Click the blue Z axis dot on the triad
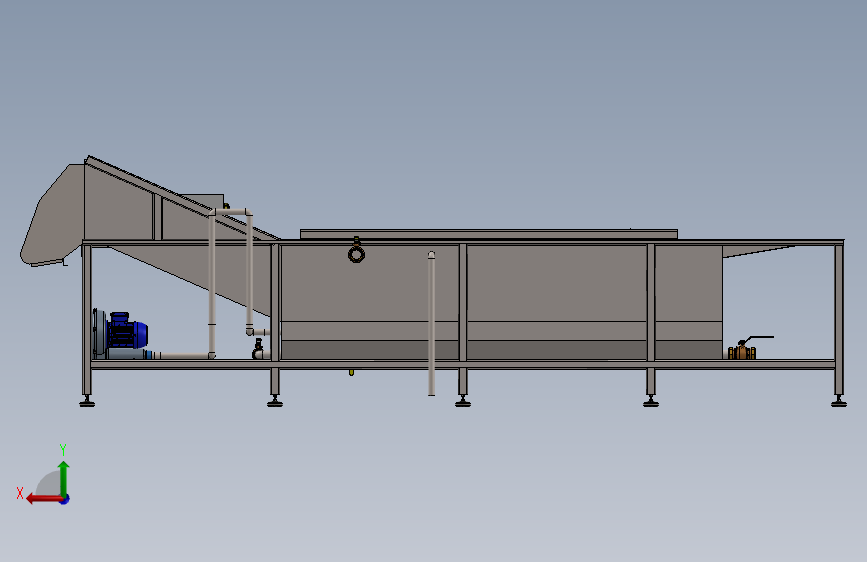 [x=65, y=500]
